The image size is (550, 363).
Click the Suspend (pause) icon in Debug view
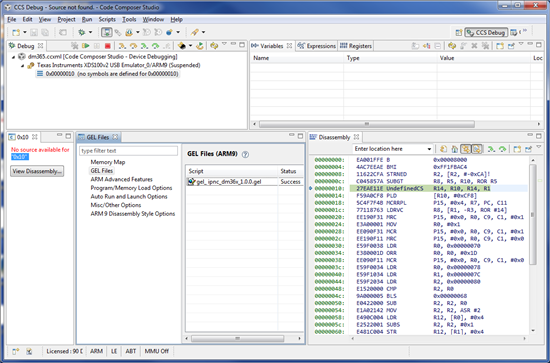[x=97, y=46]
